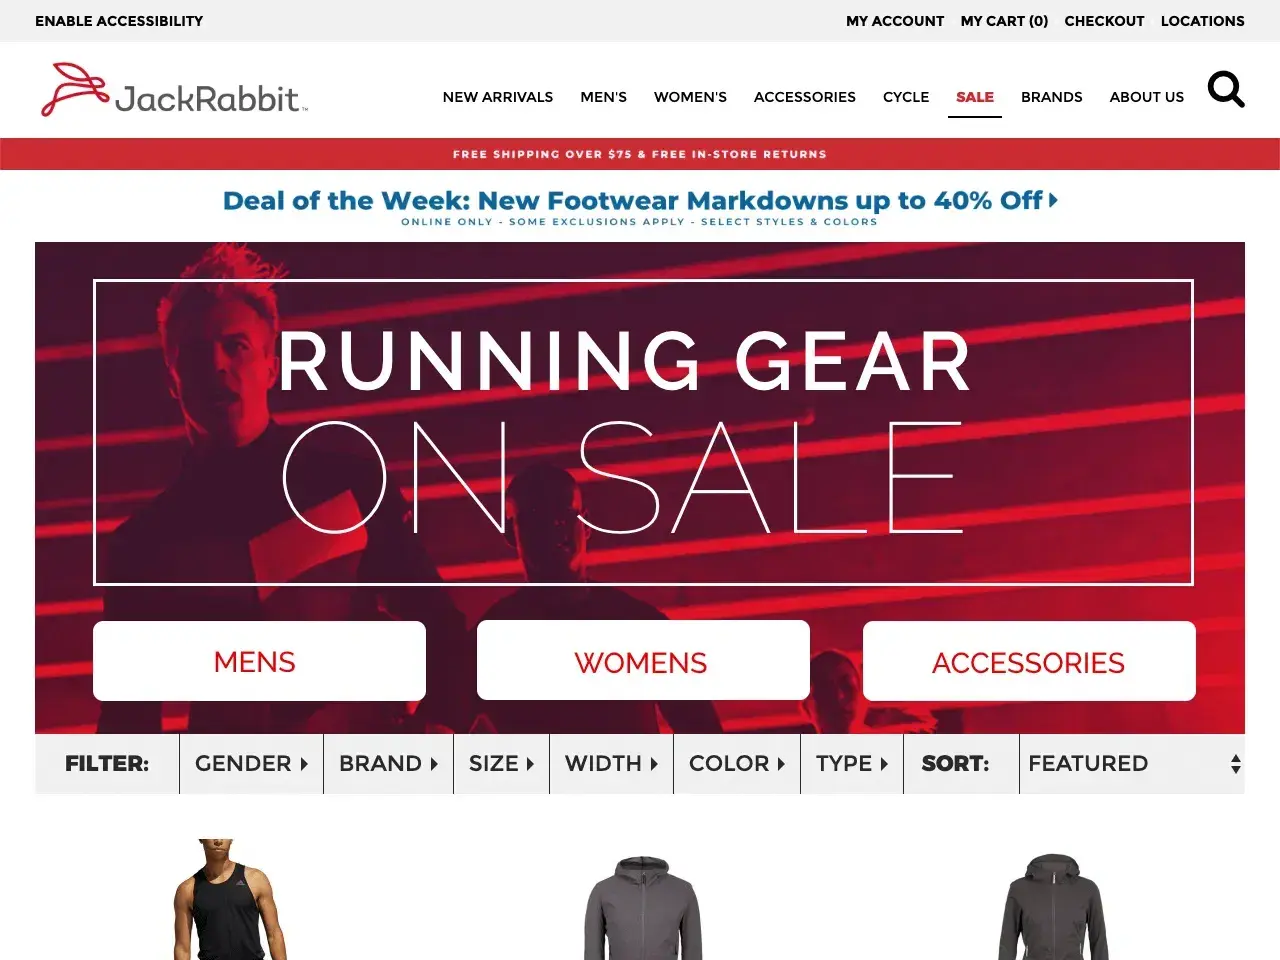Click the Deal of the Week arrow
Screen dimensions: 1280x960
1053,200
